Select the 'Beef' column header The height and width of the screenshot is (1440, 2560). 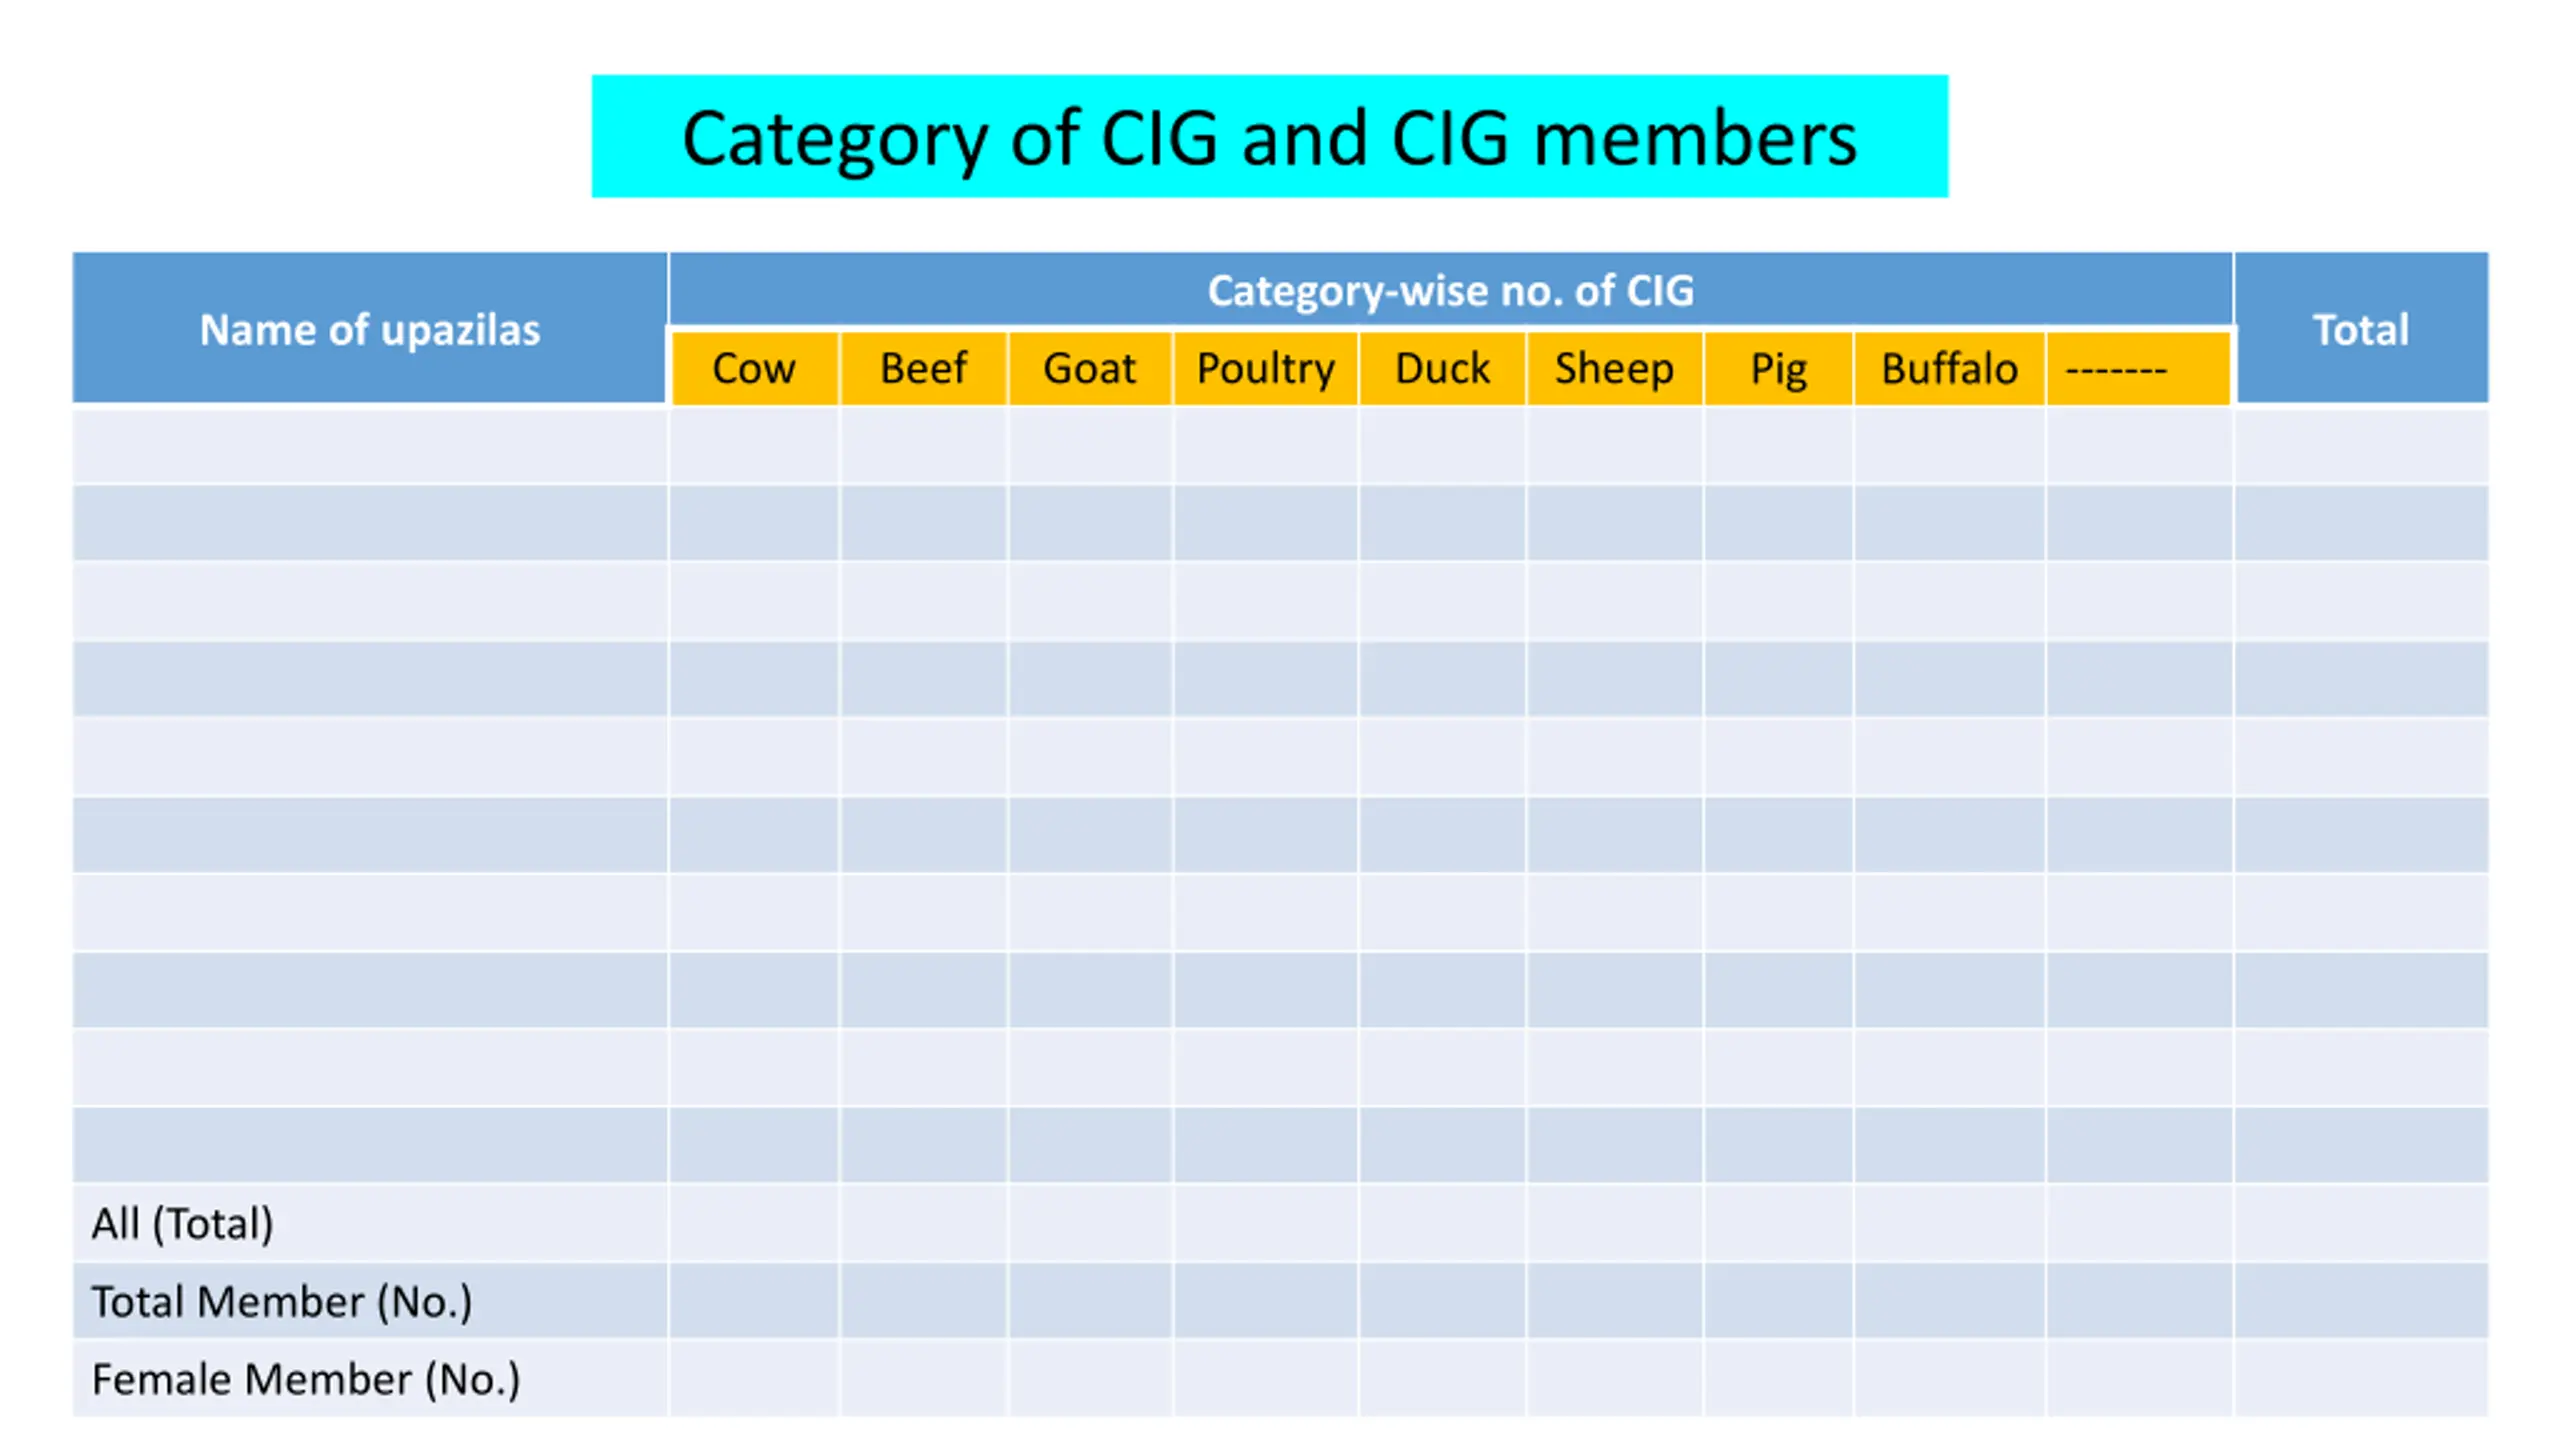coord(924,368)
